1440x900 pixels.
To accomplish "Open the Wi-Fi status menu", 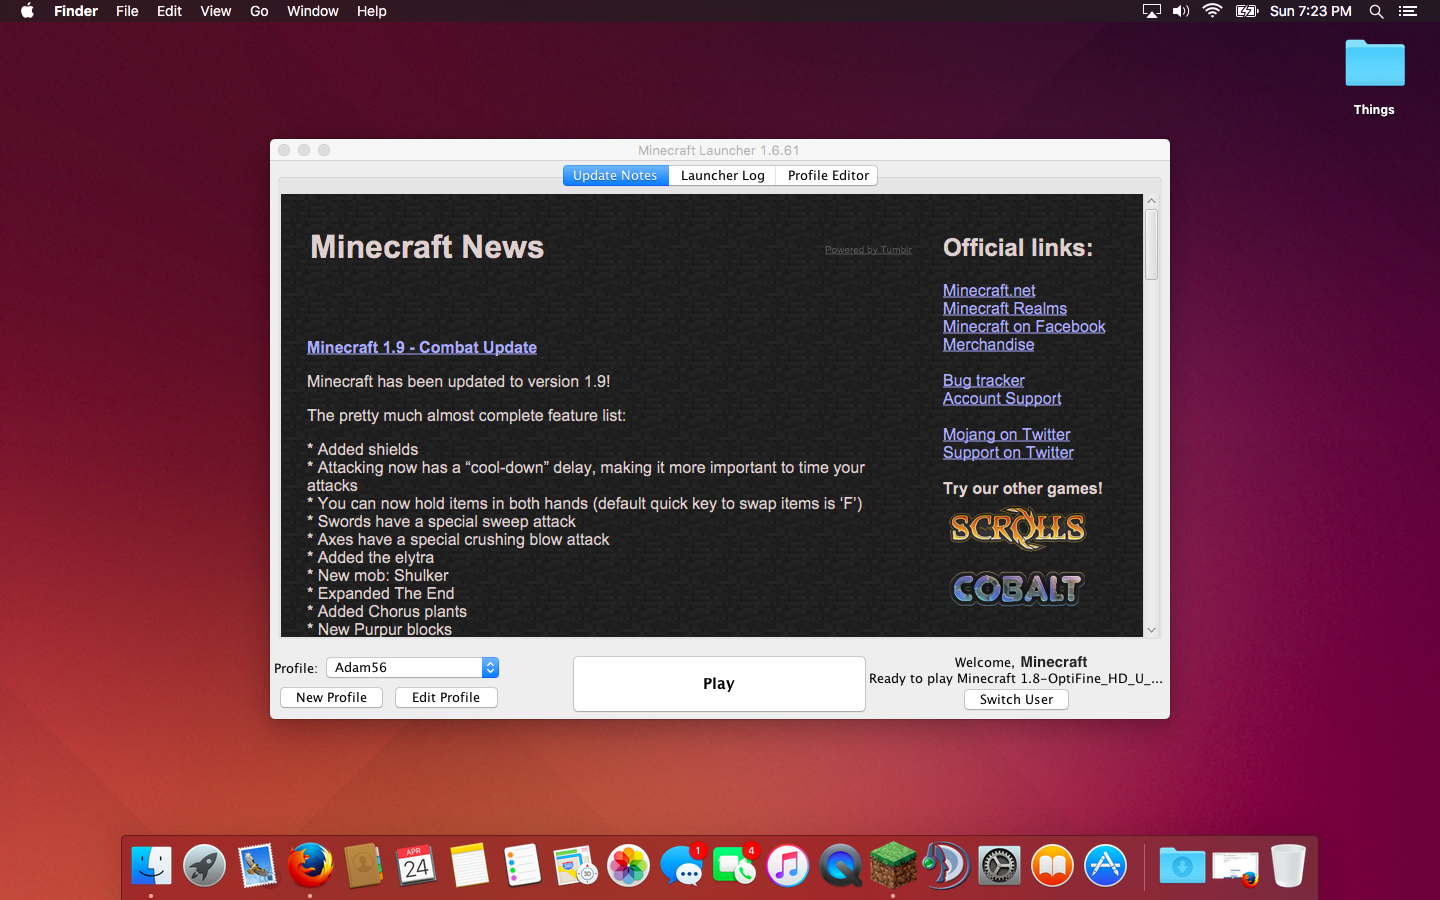I will click(x=1213, y=11).
